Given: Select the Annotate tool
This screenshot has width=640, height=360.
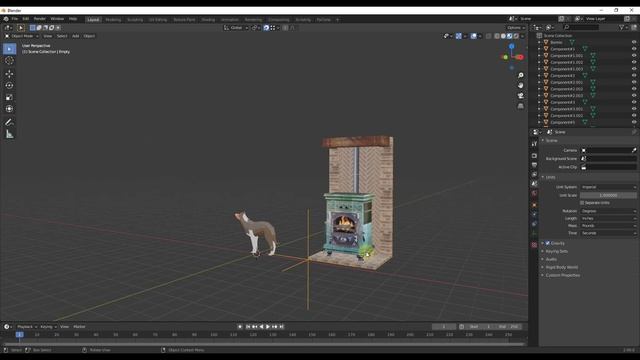Looking at the screenshot, I should tap(9, 122).
